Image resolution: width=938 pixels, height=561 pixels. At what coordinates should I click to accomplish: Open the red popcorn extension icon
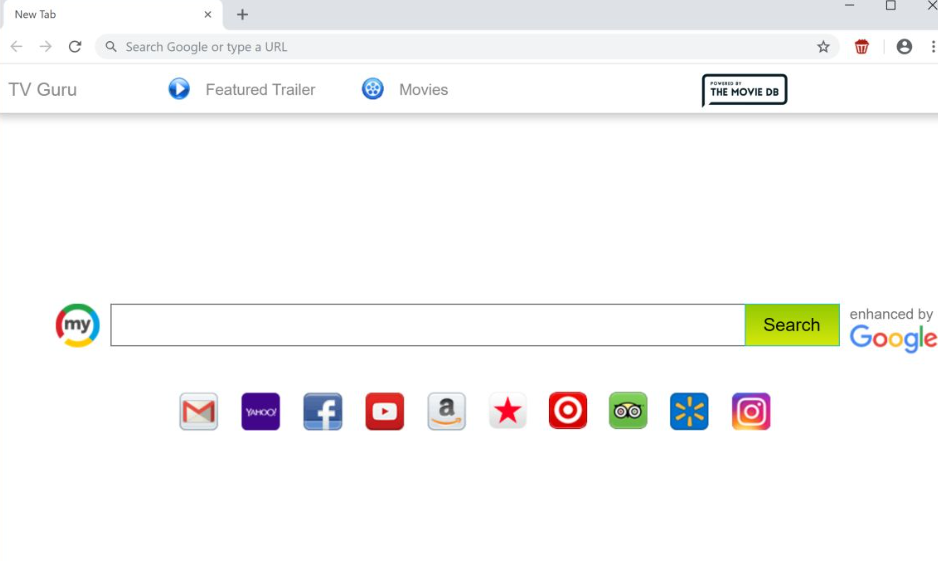click(861, 47)
